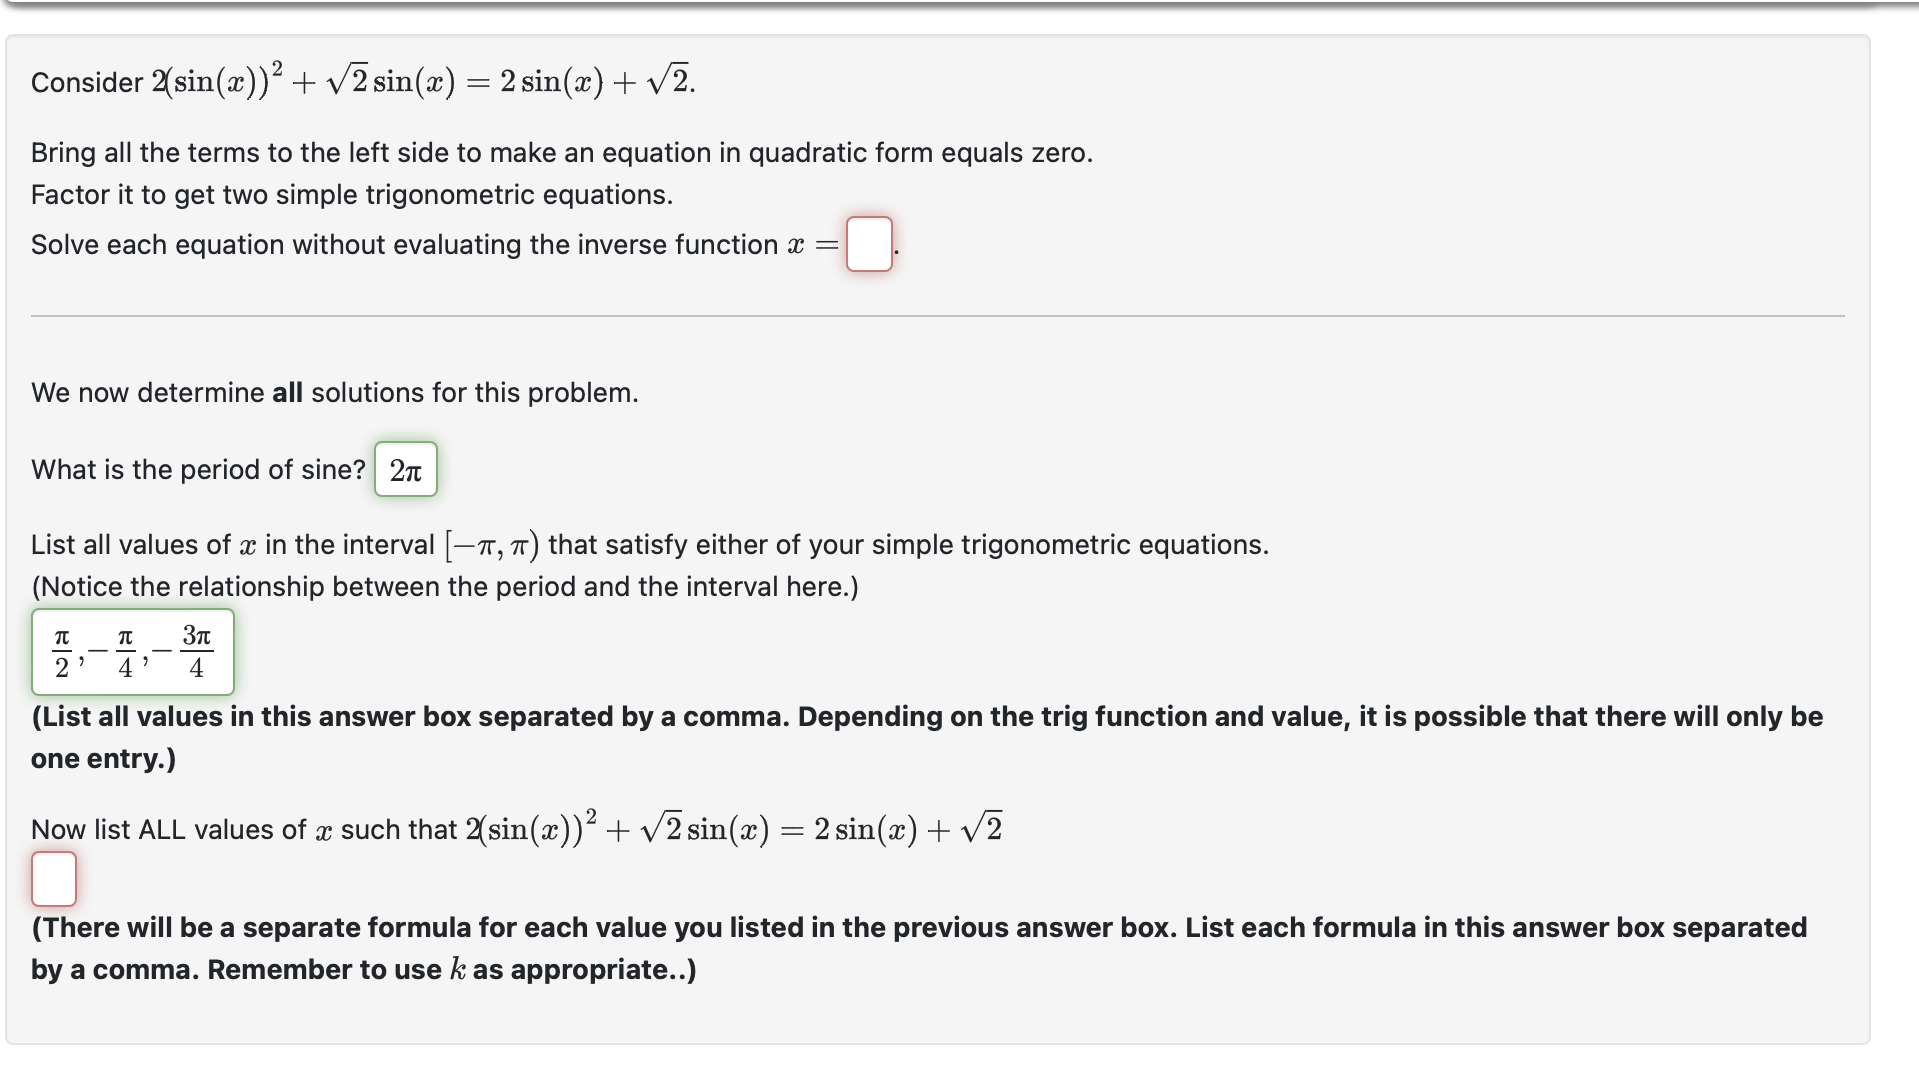Click the 'What is the period of sine?' label
1919x1080 pixels.
click(x=198, y=469)
